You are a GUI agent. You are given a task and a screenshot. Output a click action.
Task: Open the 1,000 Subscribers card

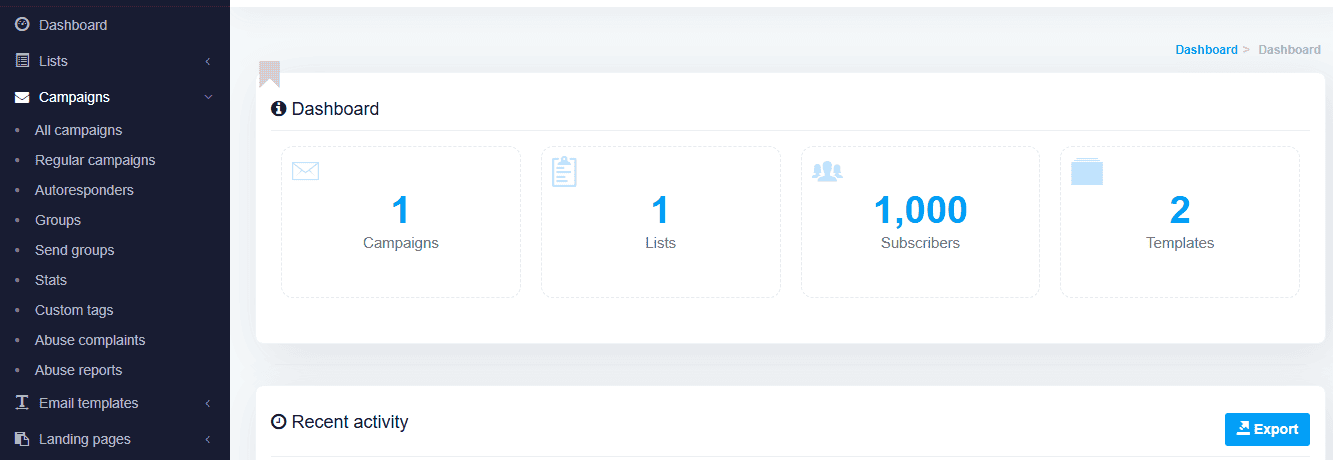(x=920, y=222)
